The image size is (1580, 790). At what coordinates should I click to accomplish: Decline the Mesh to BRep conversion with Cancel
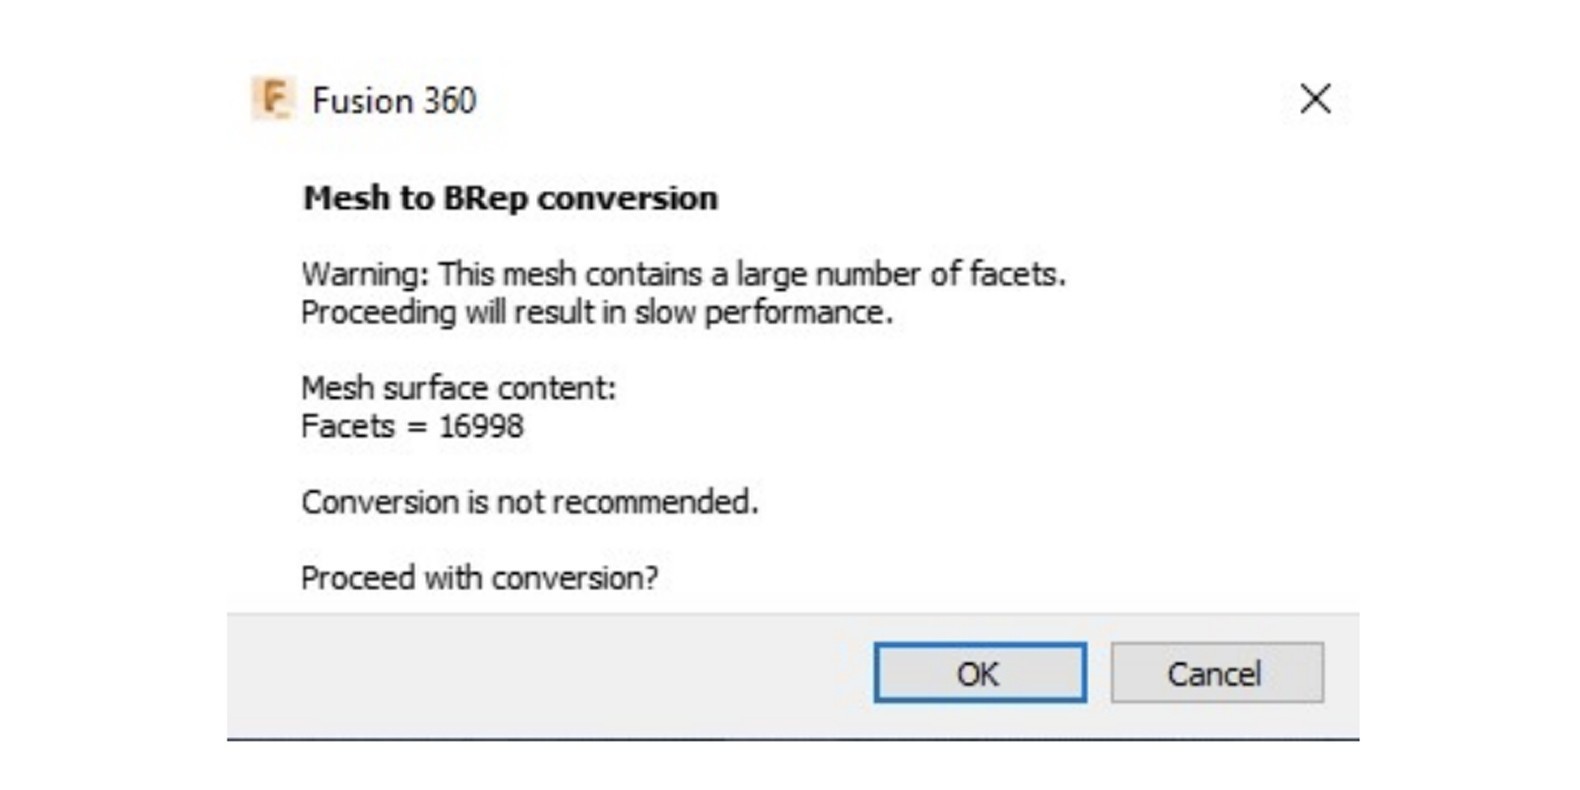1216,672
